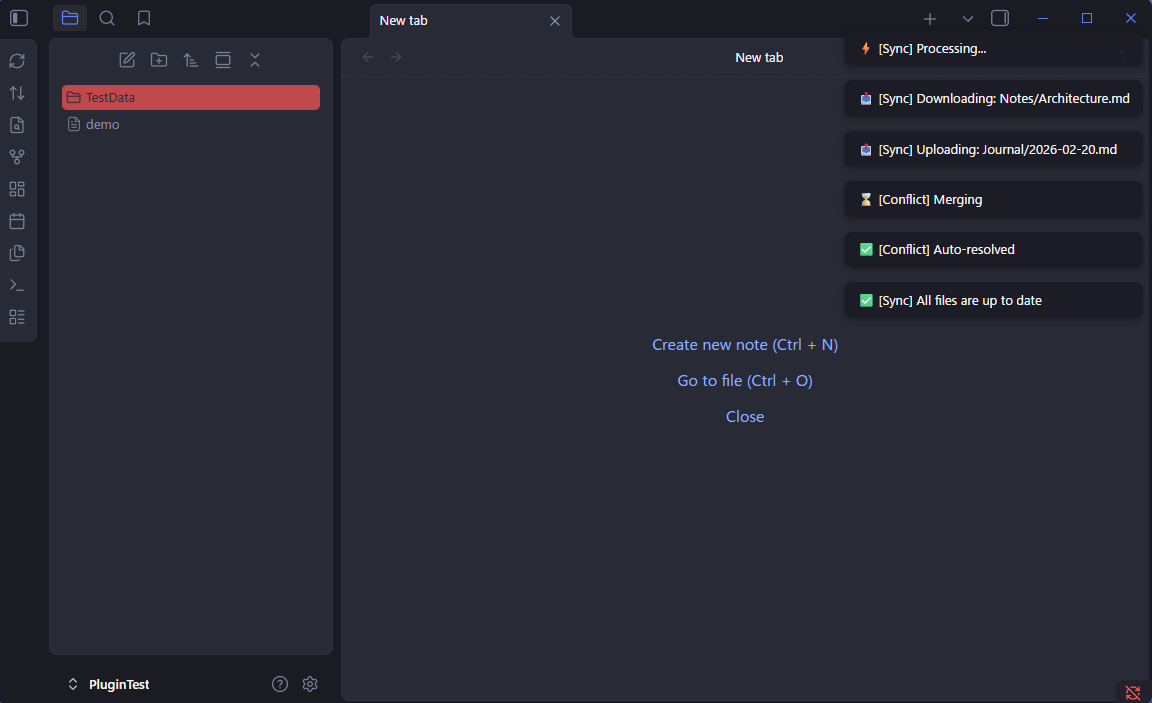This screenshot has height=703, width=1152.
Task: Click the Go to file link
Action: click(744, 380)
